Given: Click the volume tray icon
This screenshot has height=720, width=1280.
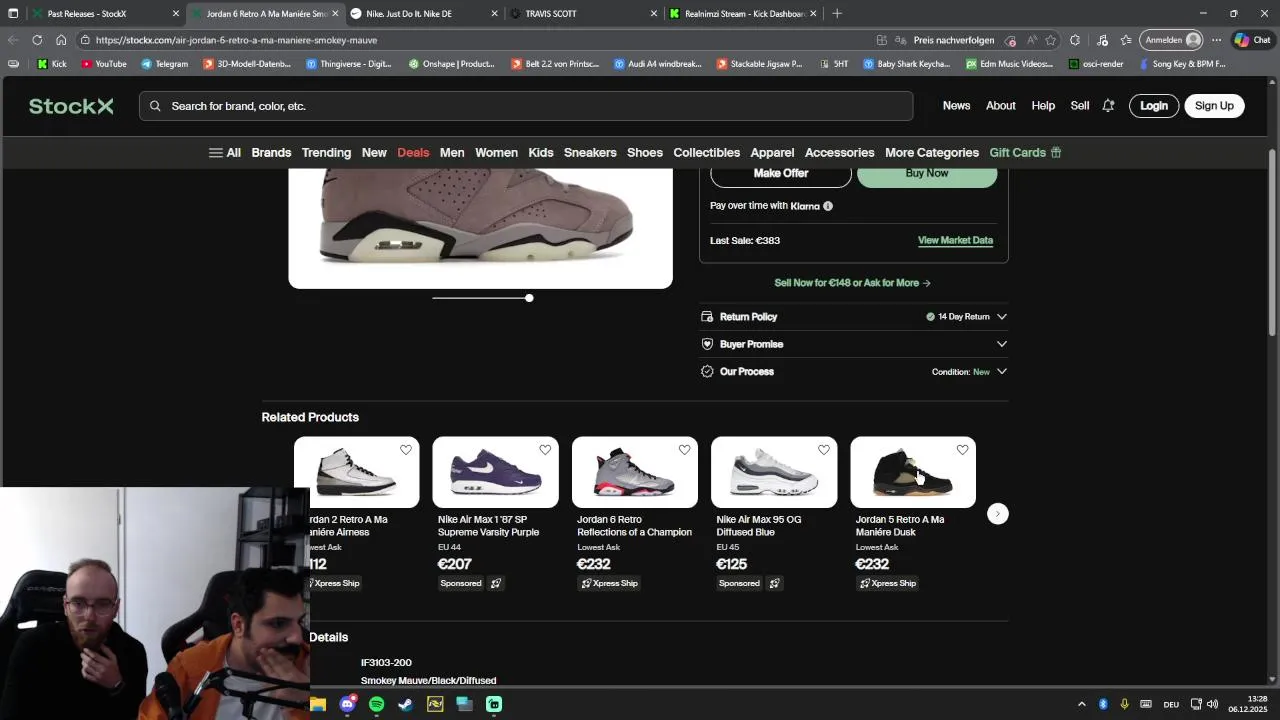Looking at the screenshot, I should point(1212,704).
